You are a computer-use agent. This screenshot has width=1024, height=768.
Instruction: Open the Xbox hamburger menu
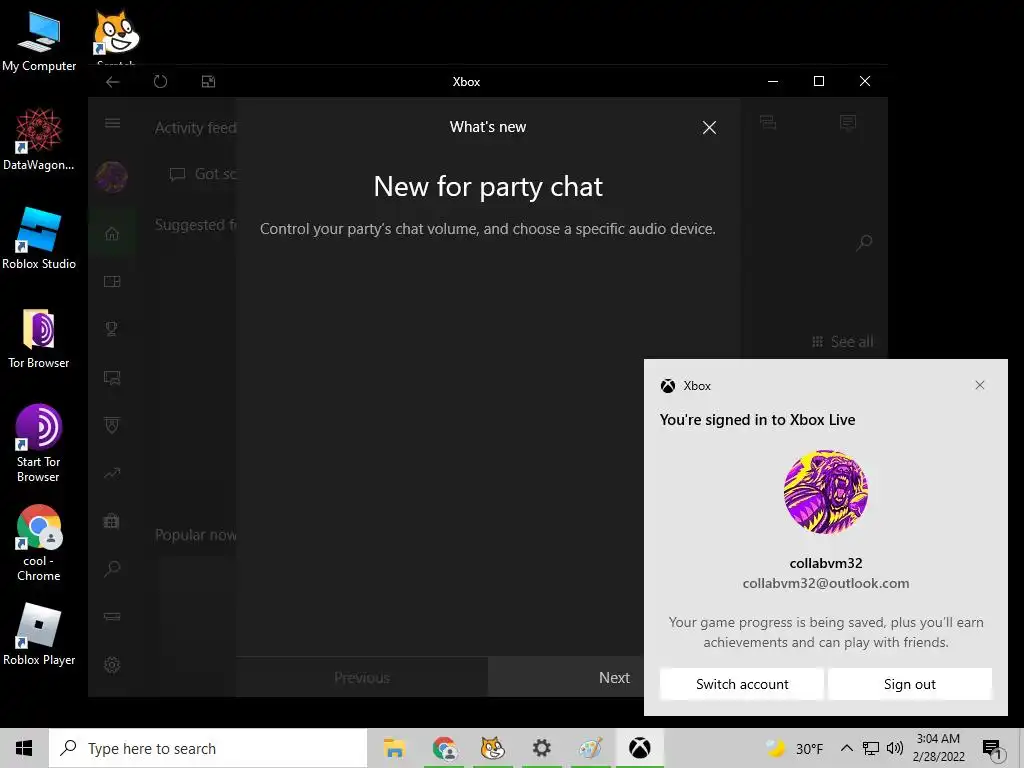[112, 123]
